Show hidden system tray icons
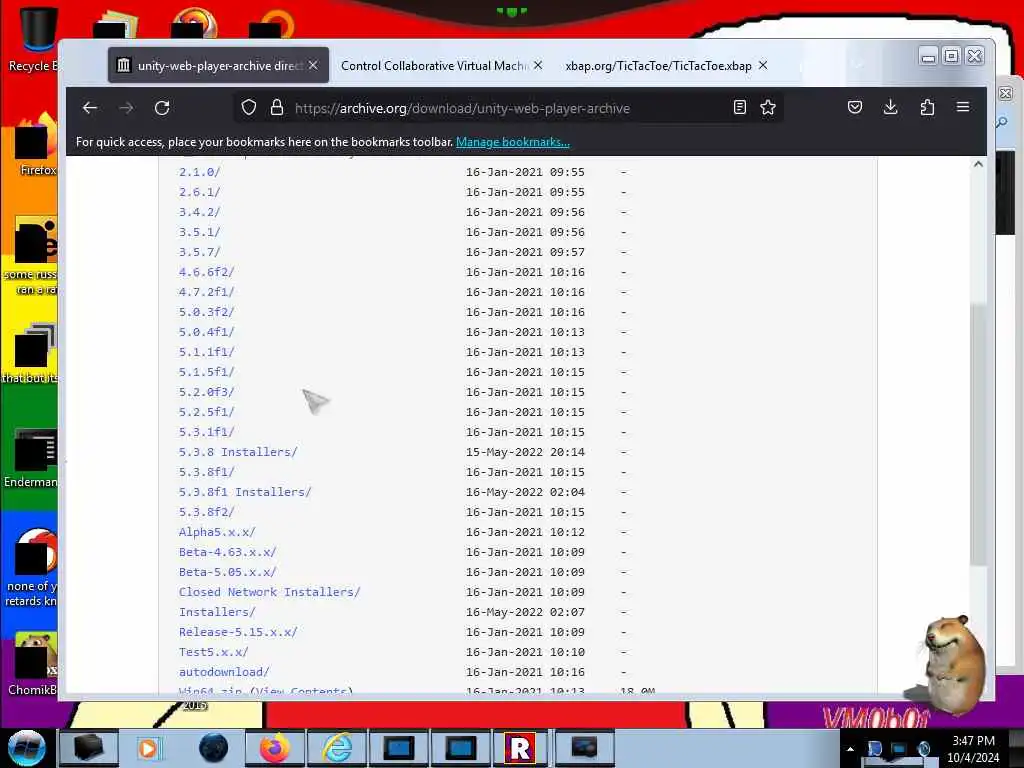1024x768 pixels. pos(850,749)
